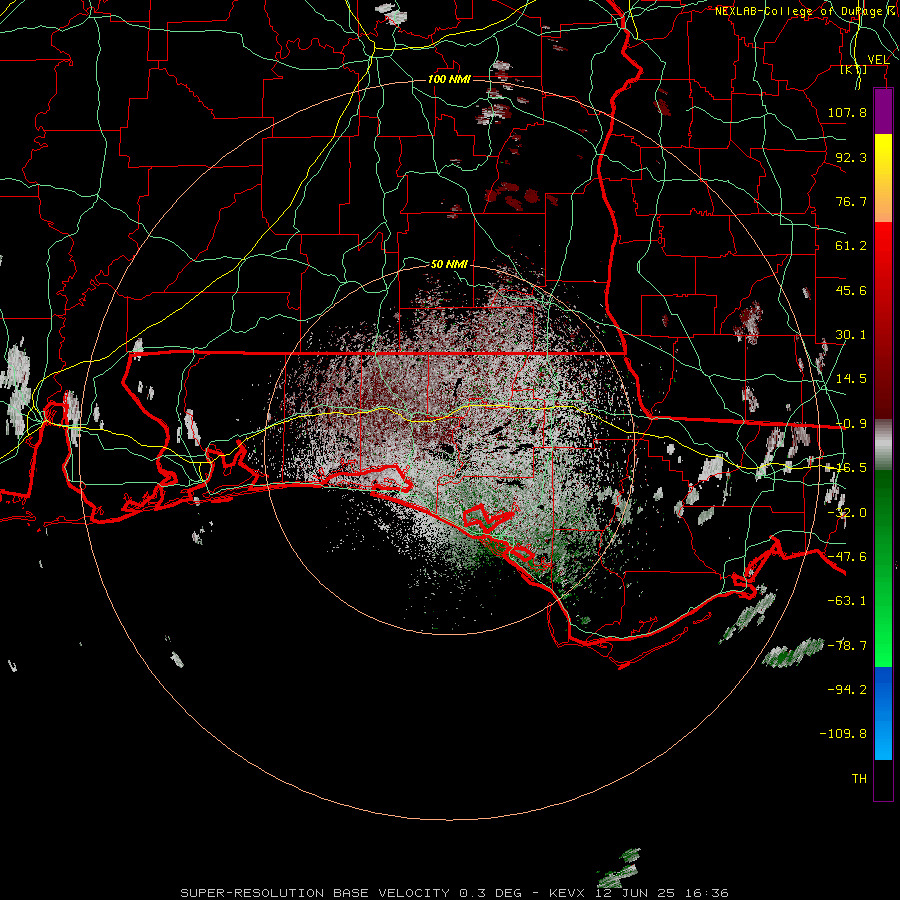Click the NEXLAB-College of DuPage credit text
This screenshot has height=900, width=900.
tap(805, 11)
